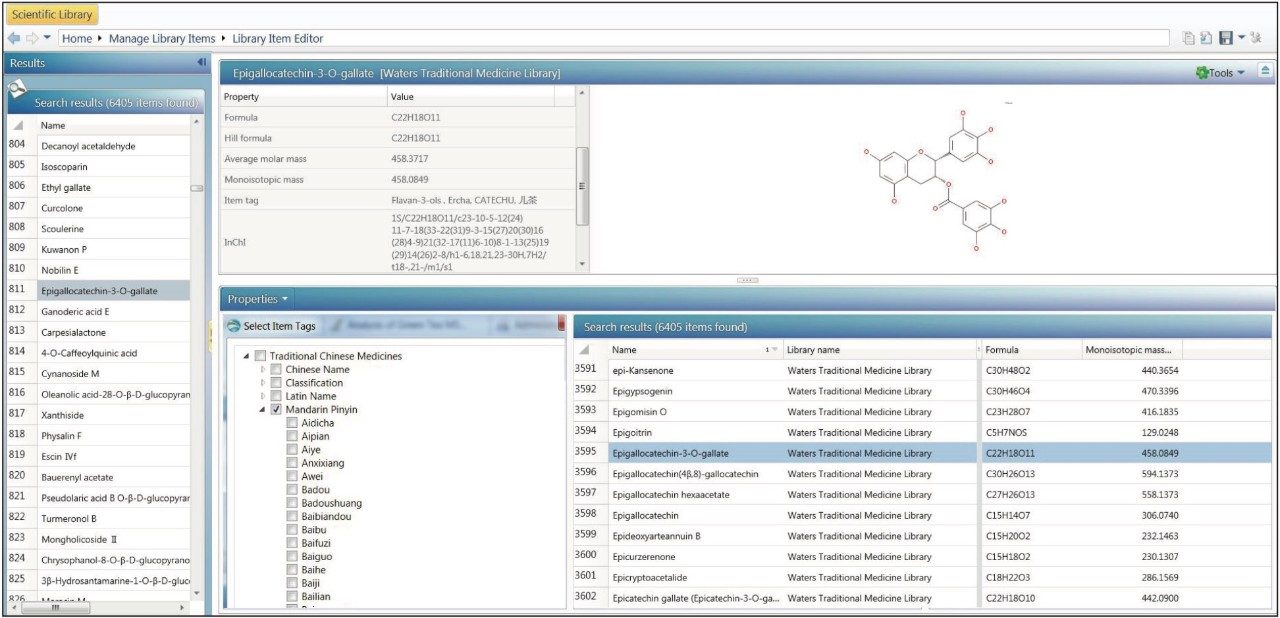Open the navigation history dropdown arrow
This screenshot has width=1280, height=618.
tap(47, 38)
